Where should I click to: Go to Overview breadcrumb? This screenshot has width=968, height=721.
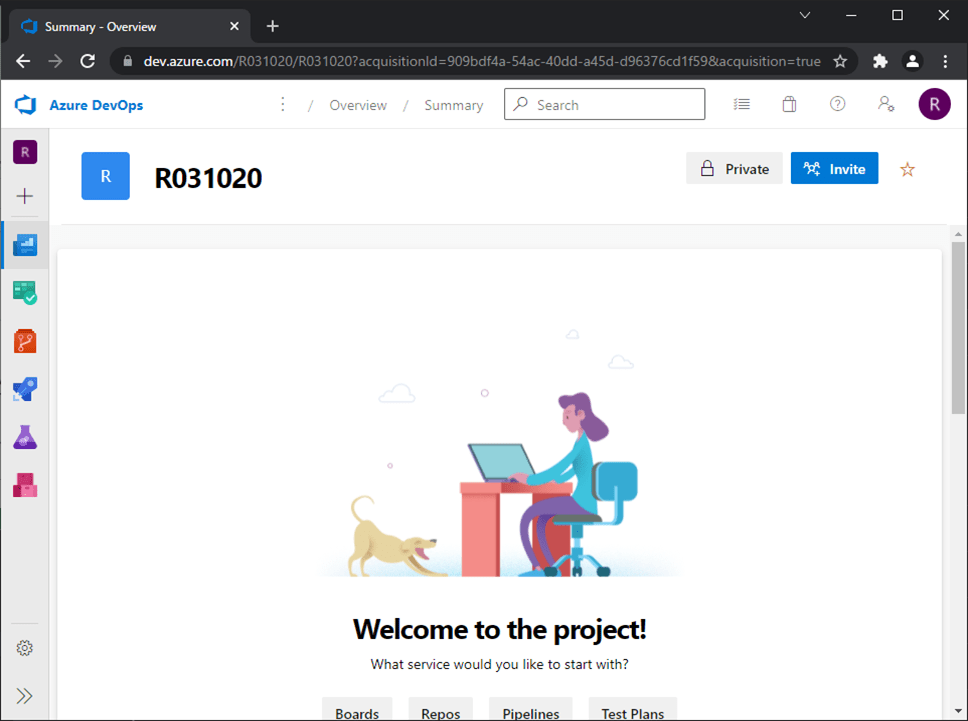tap(358, 105)
